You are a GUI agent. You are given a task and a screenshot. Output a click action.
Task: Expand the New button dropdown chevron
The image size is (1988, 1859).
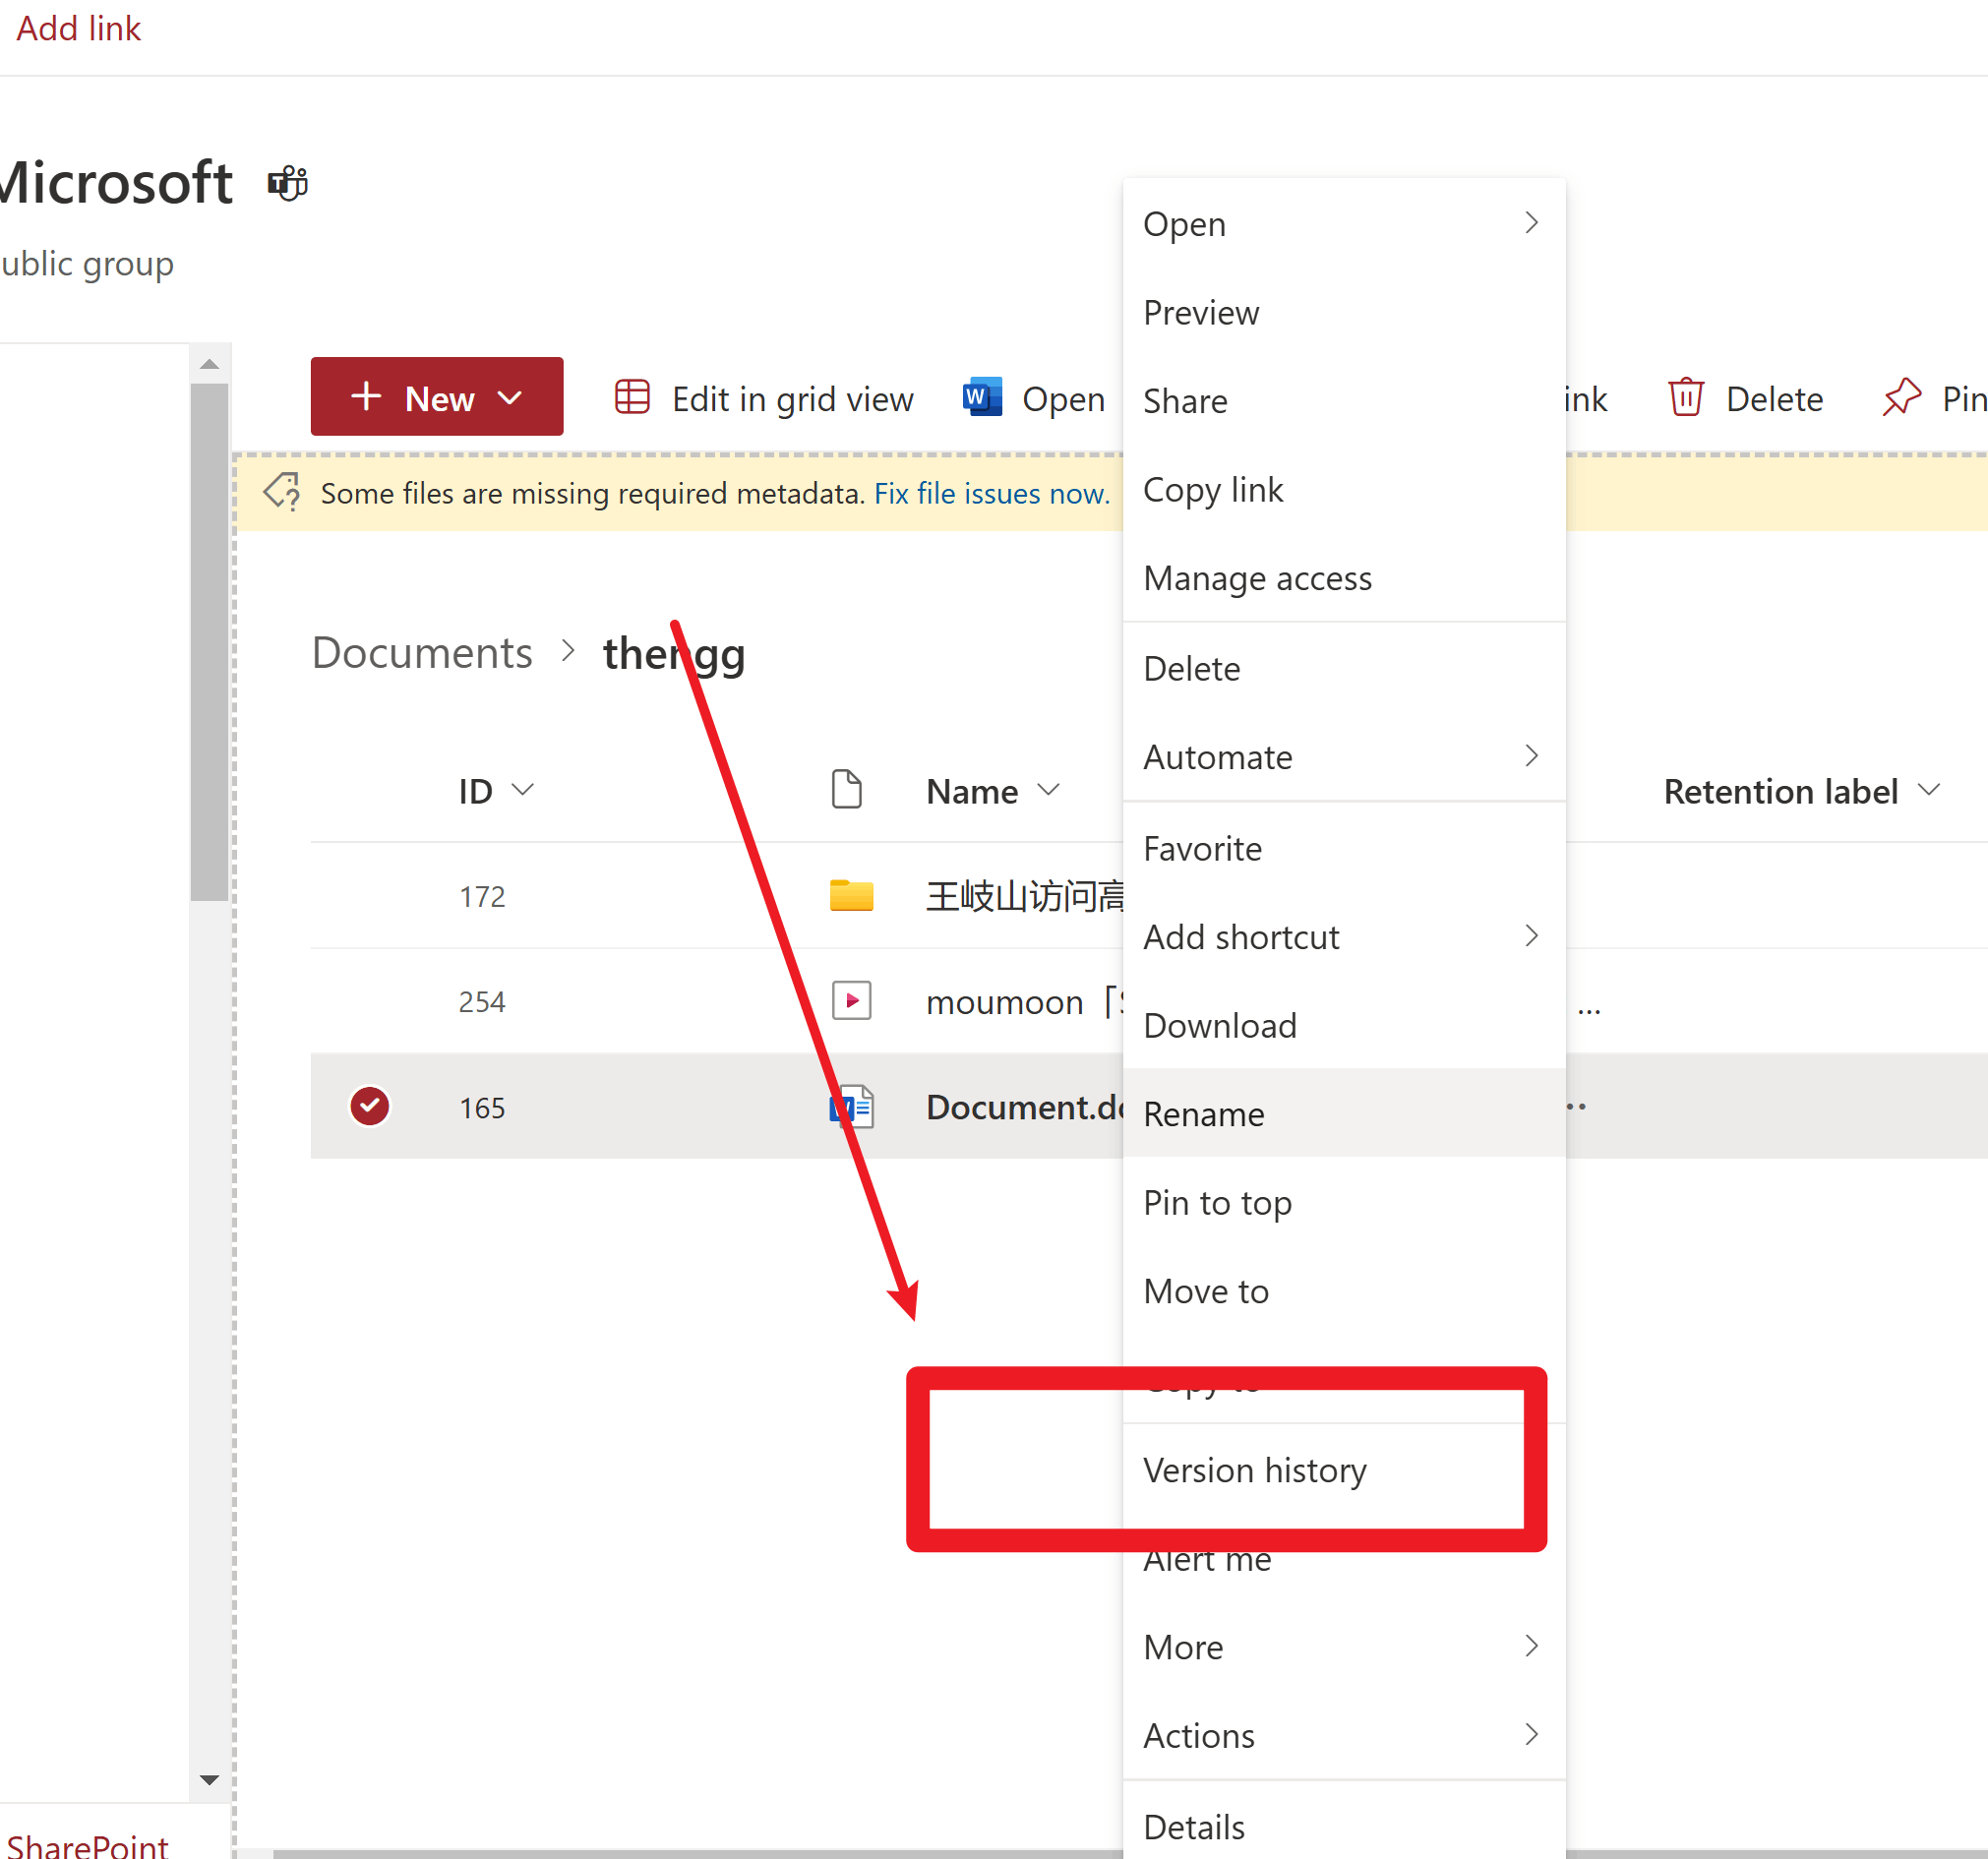[509, 398]
